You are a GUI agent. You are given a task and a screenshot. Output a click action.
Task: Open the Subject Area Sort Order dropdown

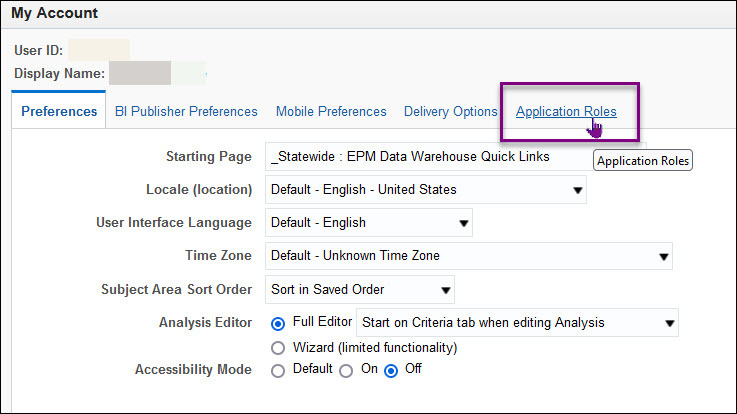point(360,290)
